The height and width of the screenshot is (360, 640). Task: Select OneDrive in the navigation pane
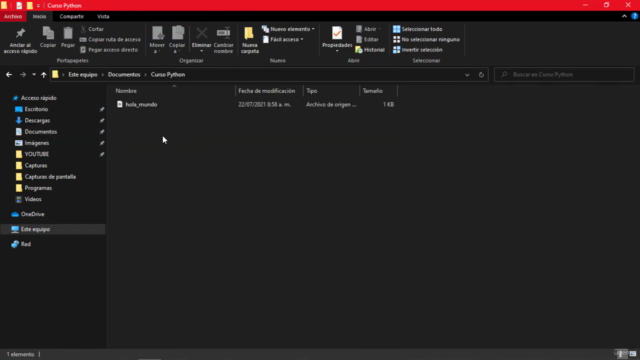click(33, 214)
